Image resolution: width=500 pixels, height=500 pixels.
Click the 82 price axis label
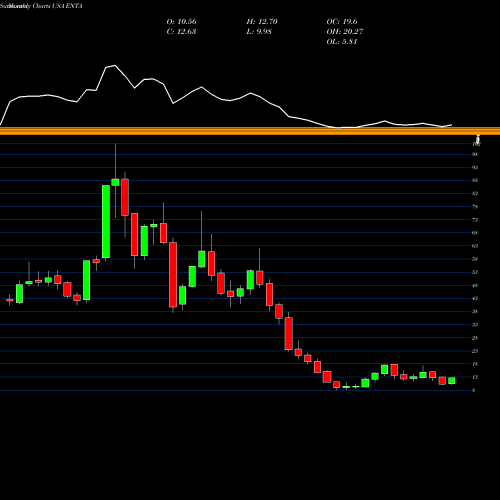click(x=475, y=193)
